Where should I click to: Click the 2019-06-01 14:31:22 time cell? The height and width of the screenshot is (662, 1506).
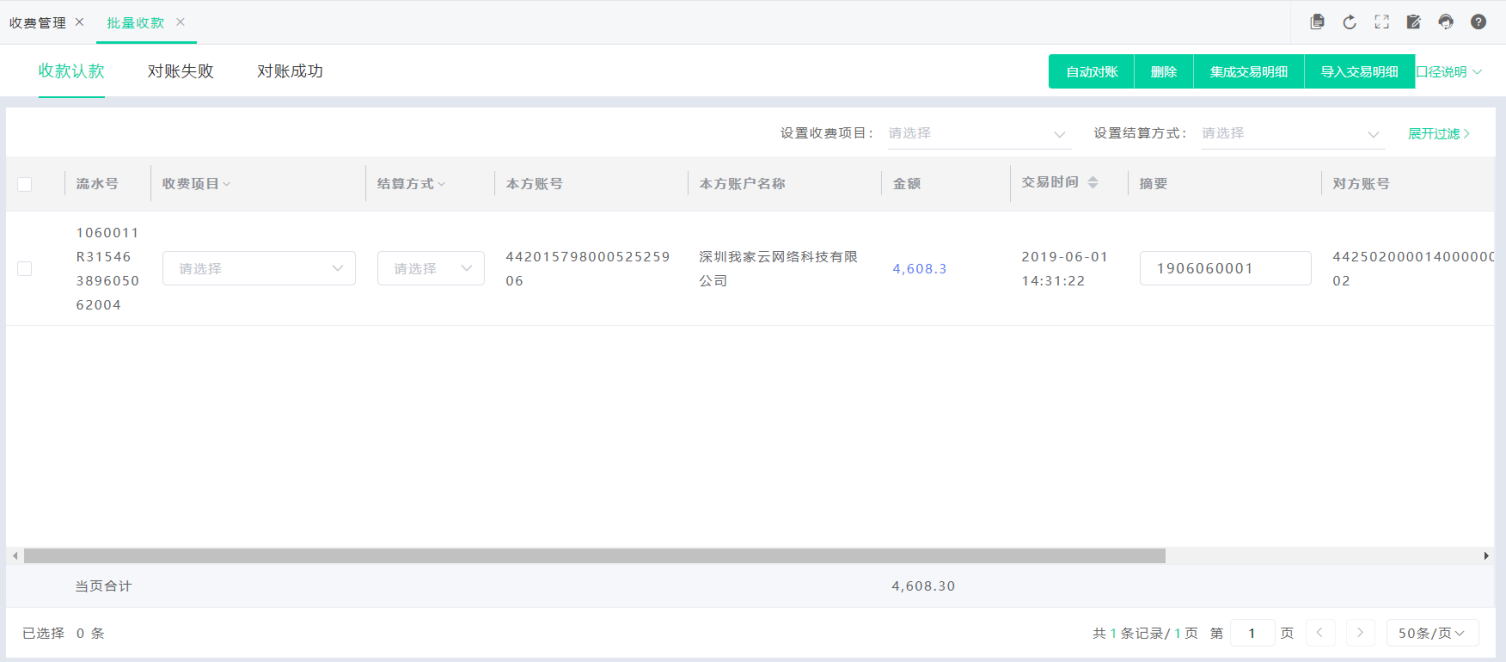[x=1065, y=269]
